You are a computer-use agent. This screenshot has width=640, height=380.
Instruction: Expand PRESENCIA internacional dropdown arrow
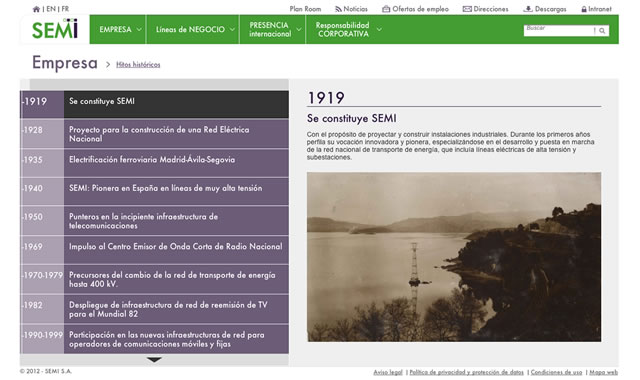(x=299, y=29)
